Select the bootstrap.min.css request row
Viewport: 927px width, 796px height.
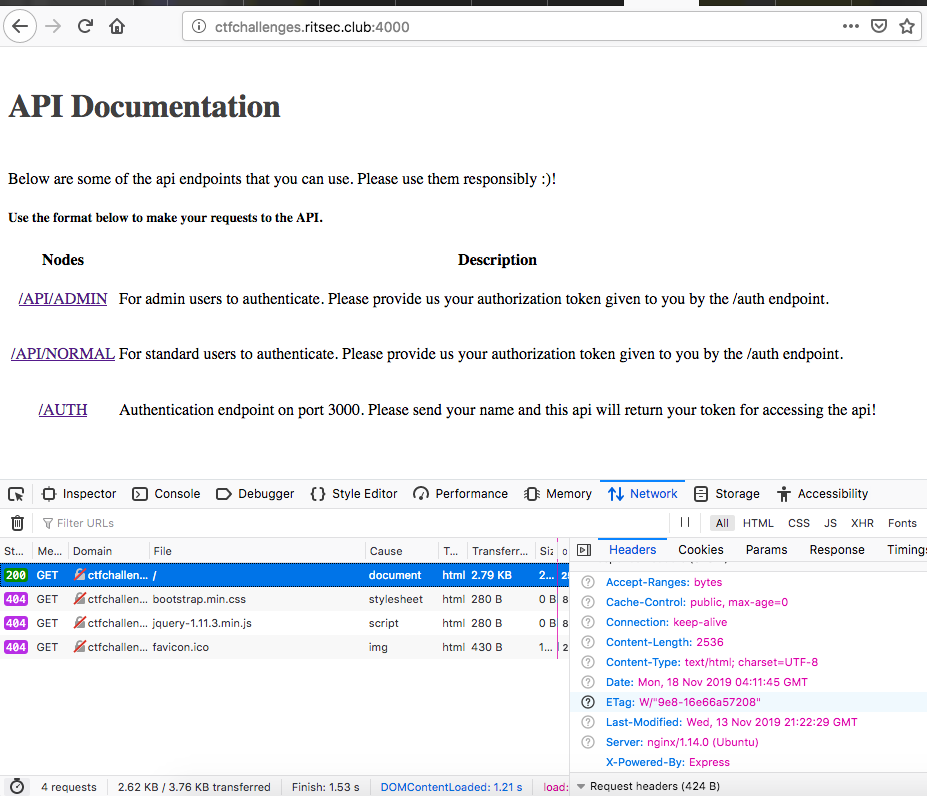click(198, 599)
